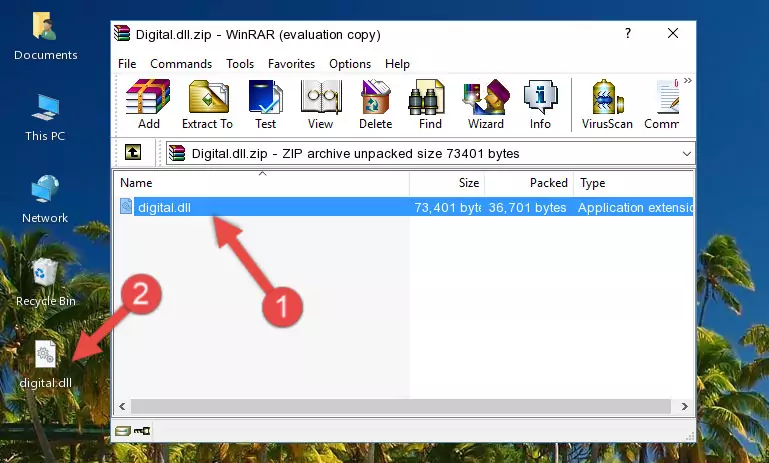Sort by the Type column header
The image size is (769, 463).
tap(634, 183)
